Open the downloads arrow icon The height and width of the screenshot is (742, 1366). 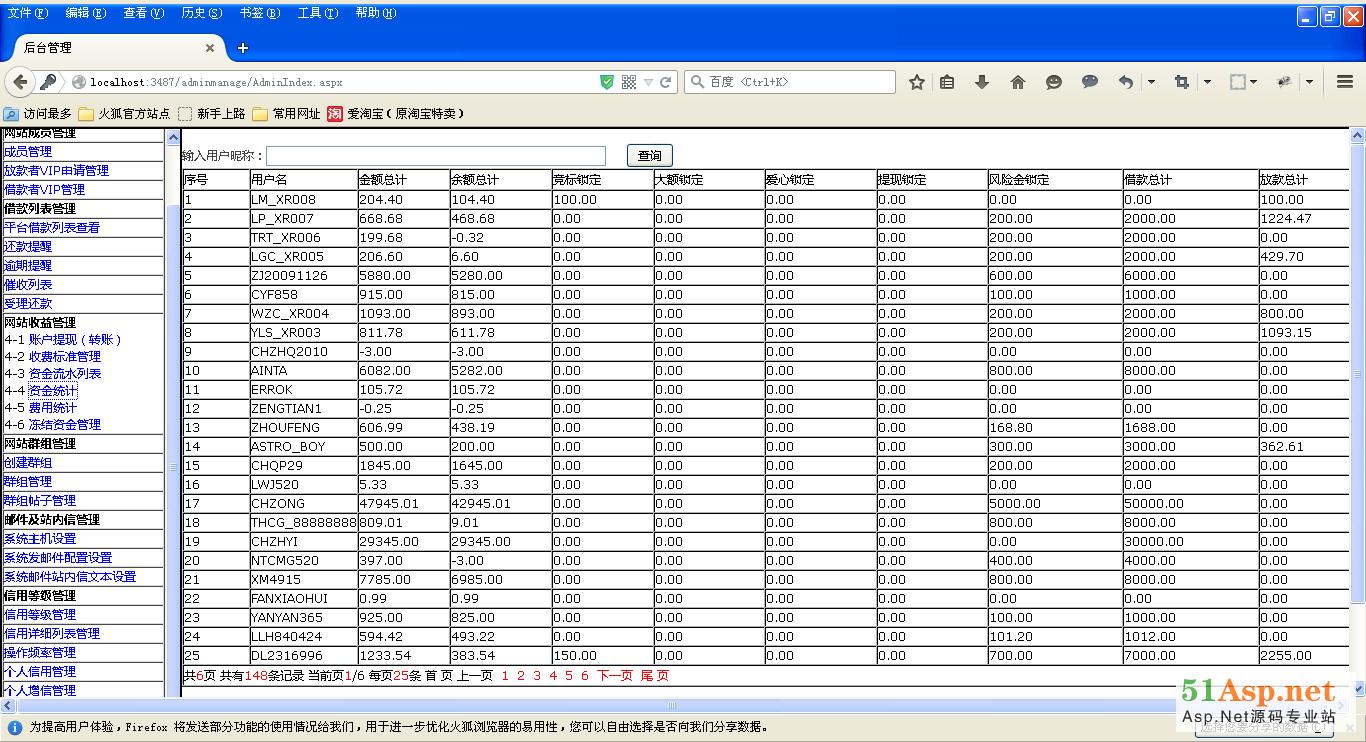pyautogui.click(x=982, y=82)
